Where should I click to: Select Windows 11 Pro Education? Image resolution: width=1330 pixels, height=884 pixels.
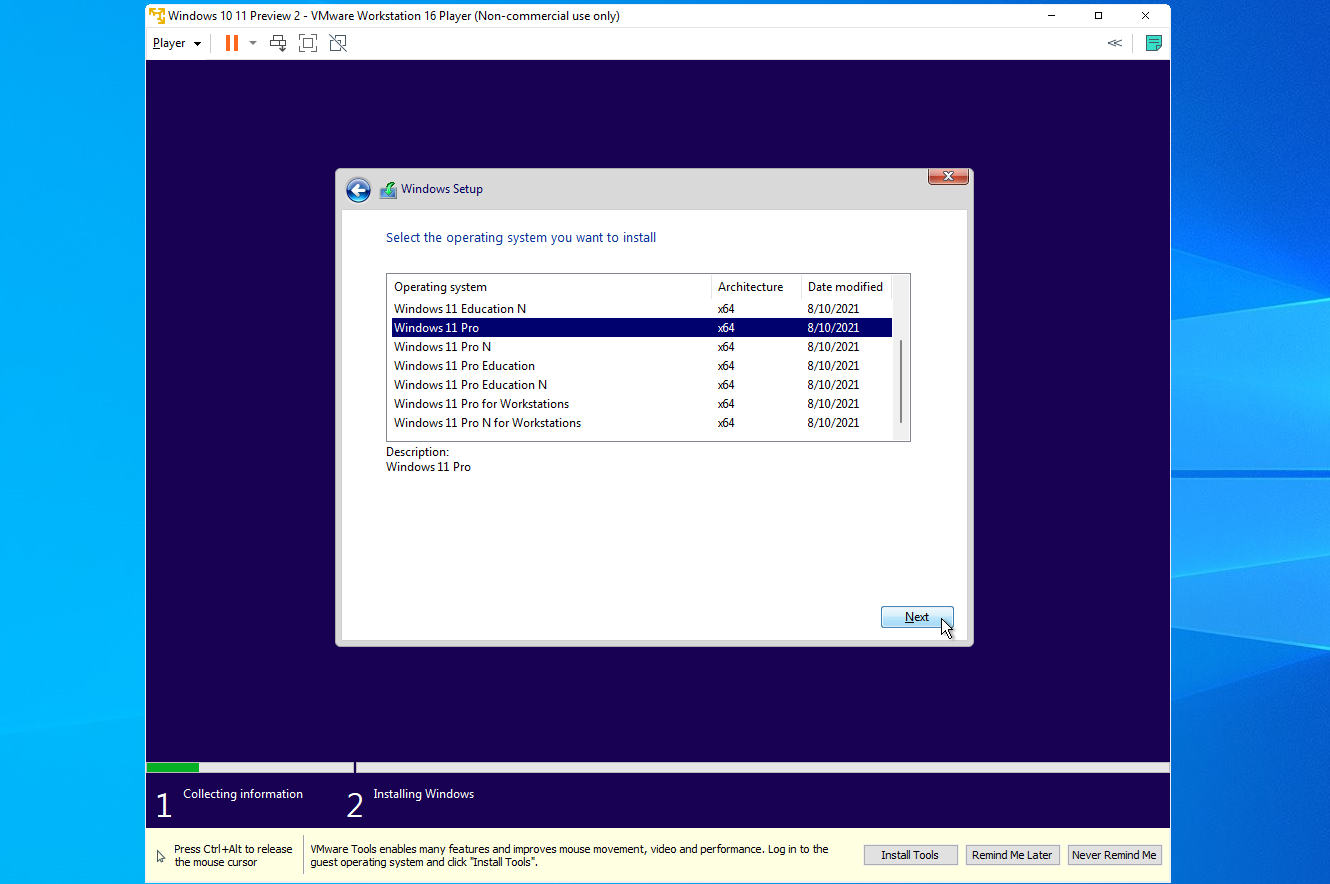coord(641,366)
